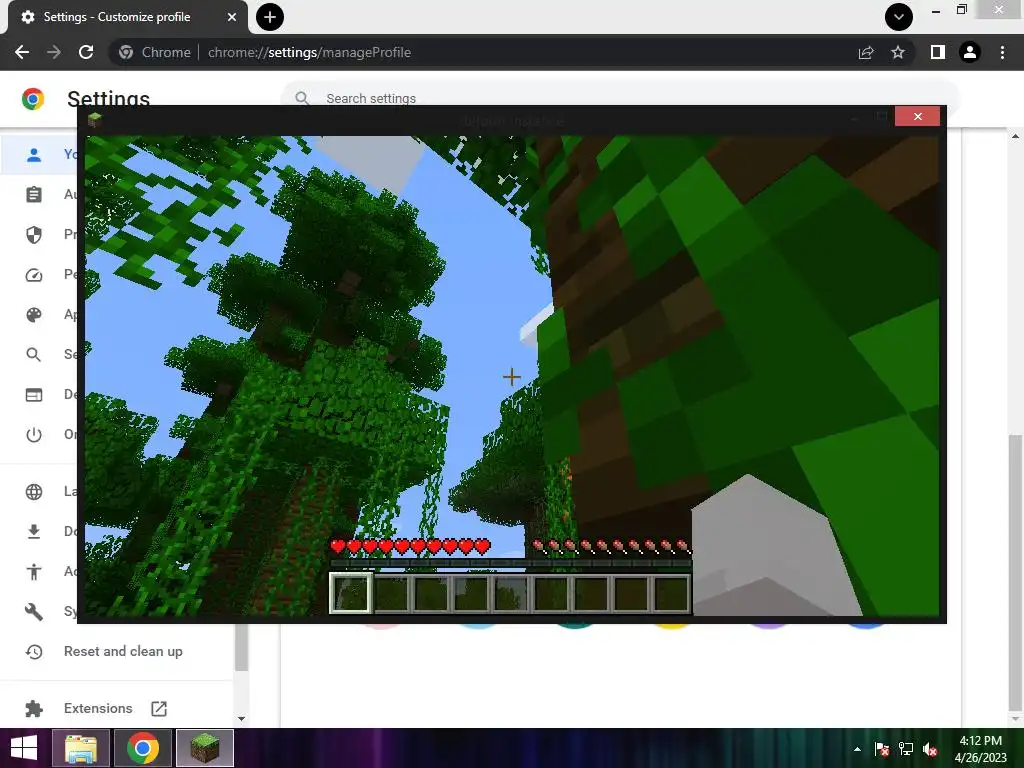Open a new tab with the plus button
The width and height of the screenshot is (1024, 768).
[270, 17]
